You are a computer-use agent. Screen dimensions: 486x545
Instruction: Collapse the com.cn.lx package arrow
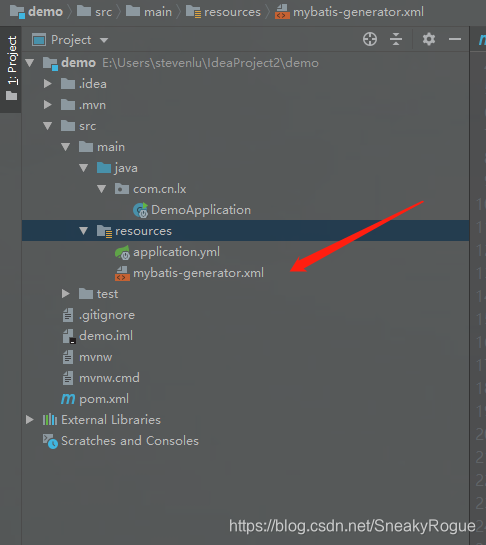102,189
